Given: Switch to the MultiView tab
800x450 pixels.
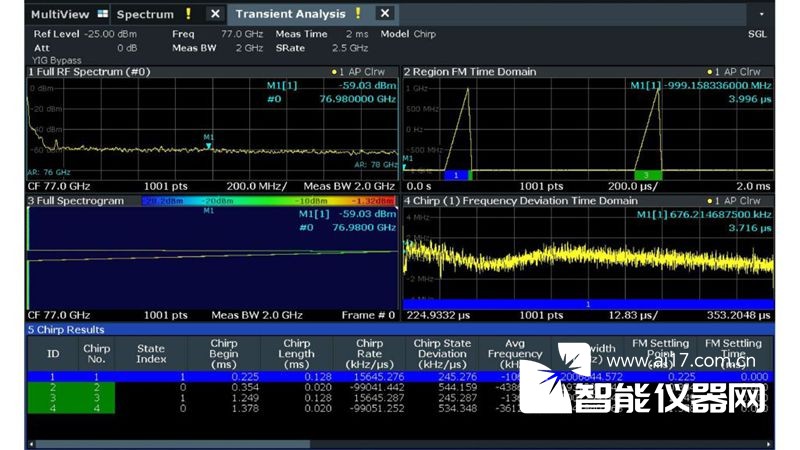Looking at the screenshot, I should (x=58, y=14).
